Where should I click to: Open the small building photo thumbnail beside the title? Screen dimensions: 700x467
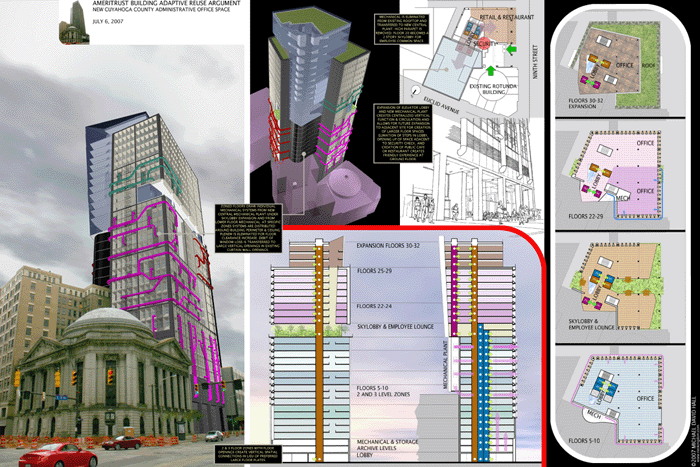pyautogui.click(x=74, y=22)
